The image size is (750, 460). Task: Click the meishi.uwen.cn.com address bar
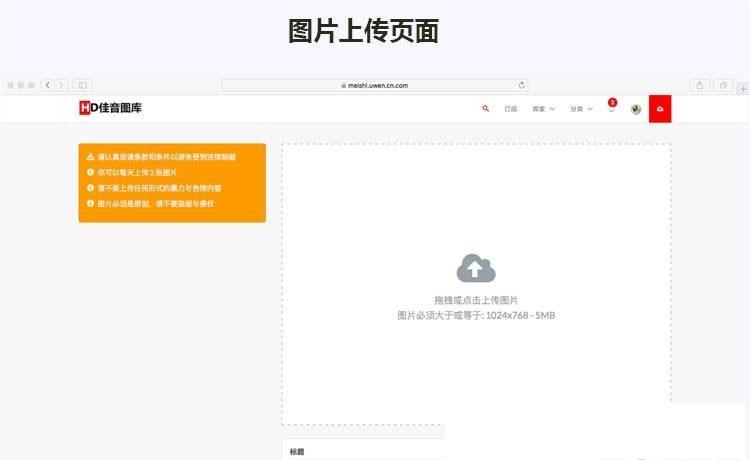[375, 86]
